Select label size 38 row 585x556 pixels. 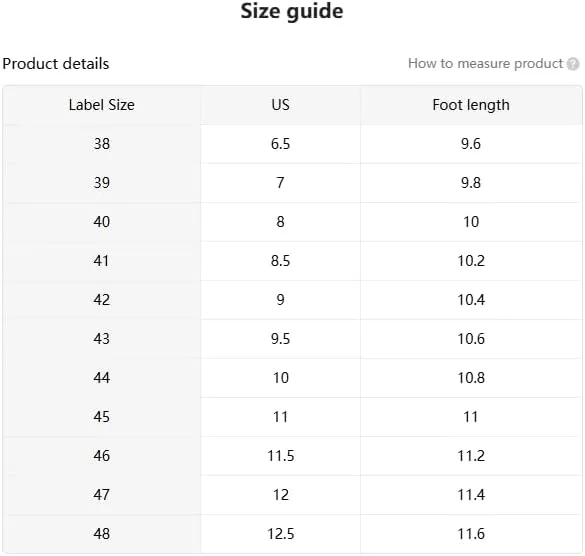[292, 144]
